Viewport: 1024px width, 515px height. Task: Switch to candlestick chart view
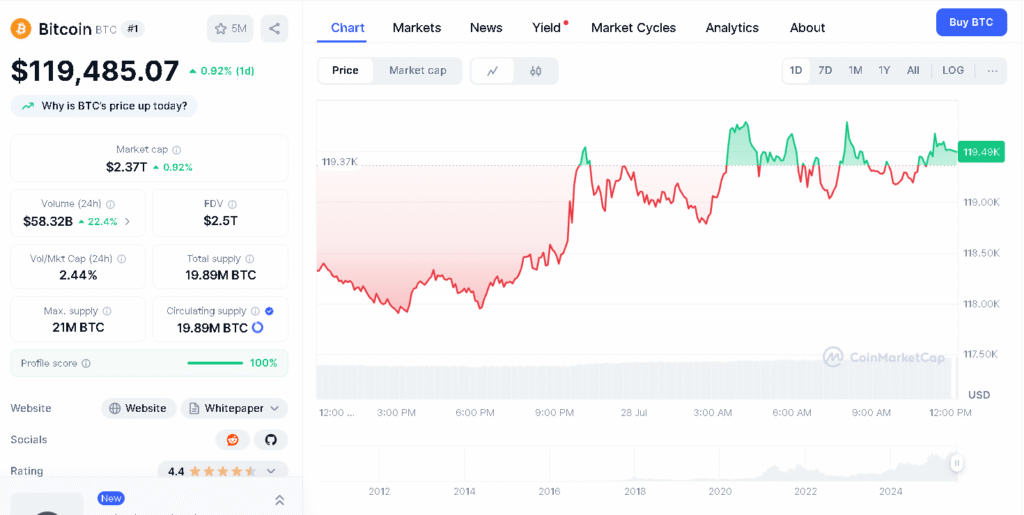(x=536, y=71)
